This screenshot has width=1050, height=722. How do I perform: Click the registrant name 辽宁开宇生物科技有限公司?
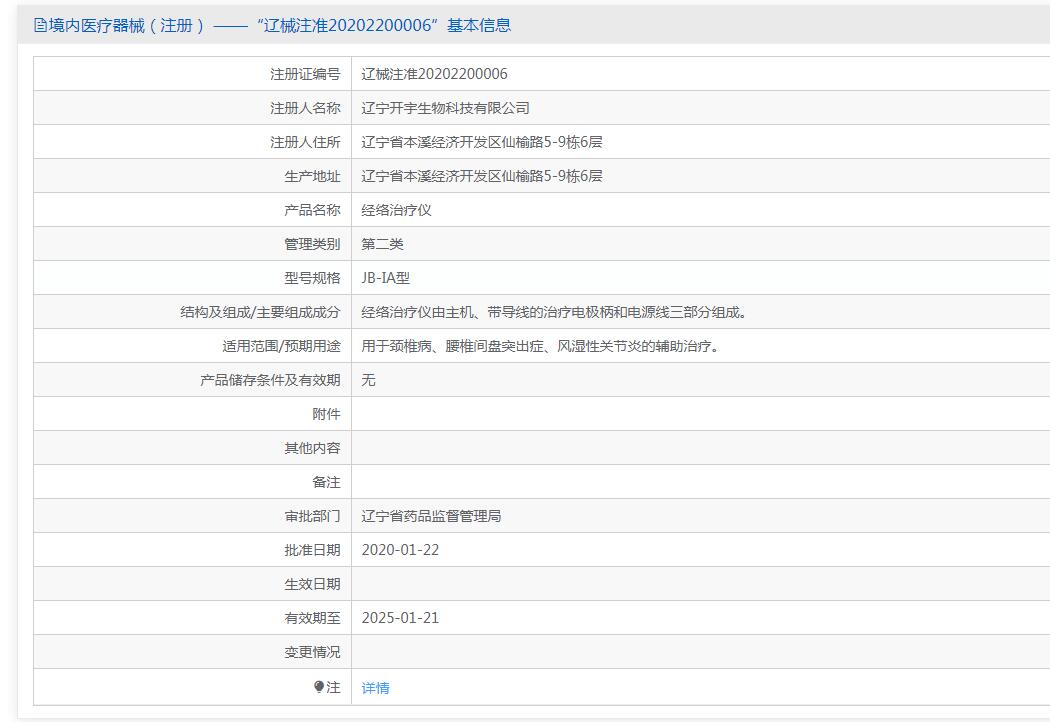click(445, 108)
